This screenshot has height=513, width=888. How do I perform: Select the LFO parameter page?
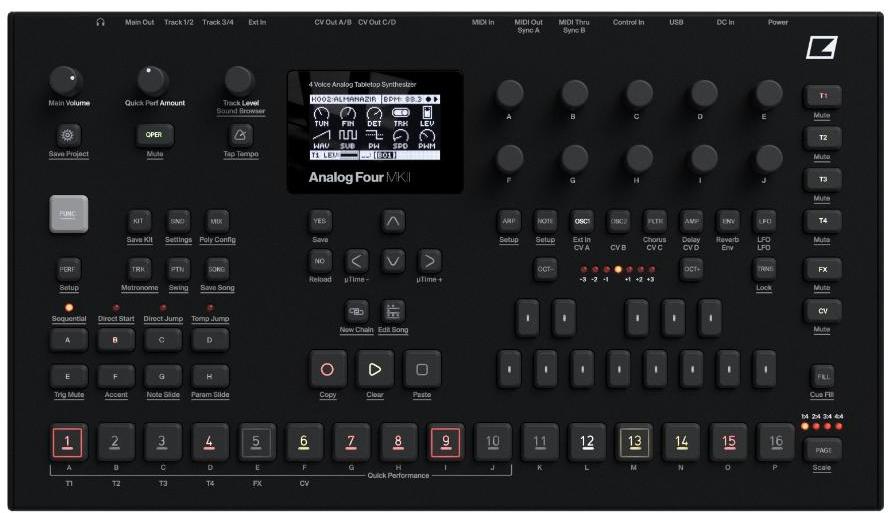[x=765, y=221]
